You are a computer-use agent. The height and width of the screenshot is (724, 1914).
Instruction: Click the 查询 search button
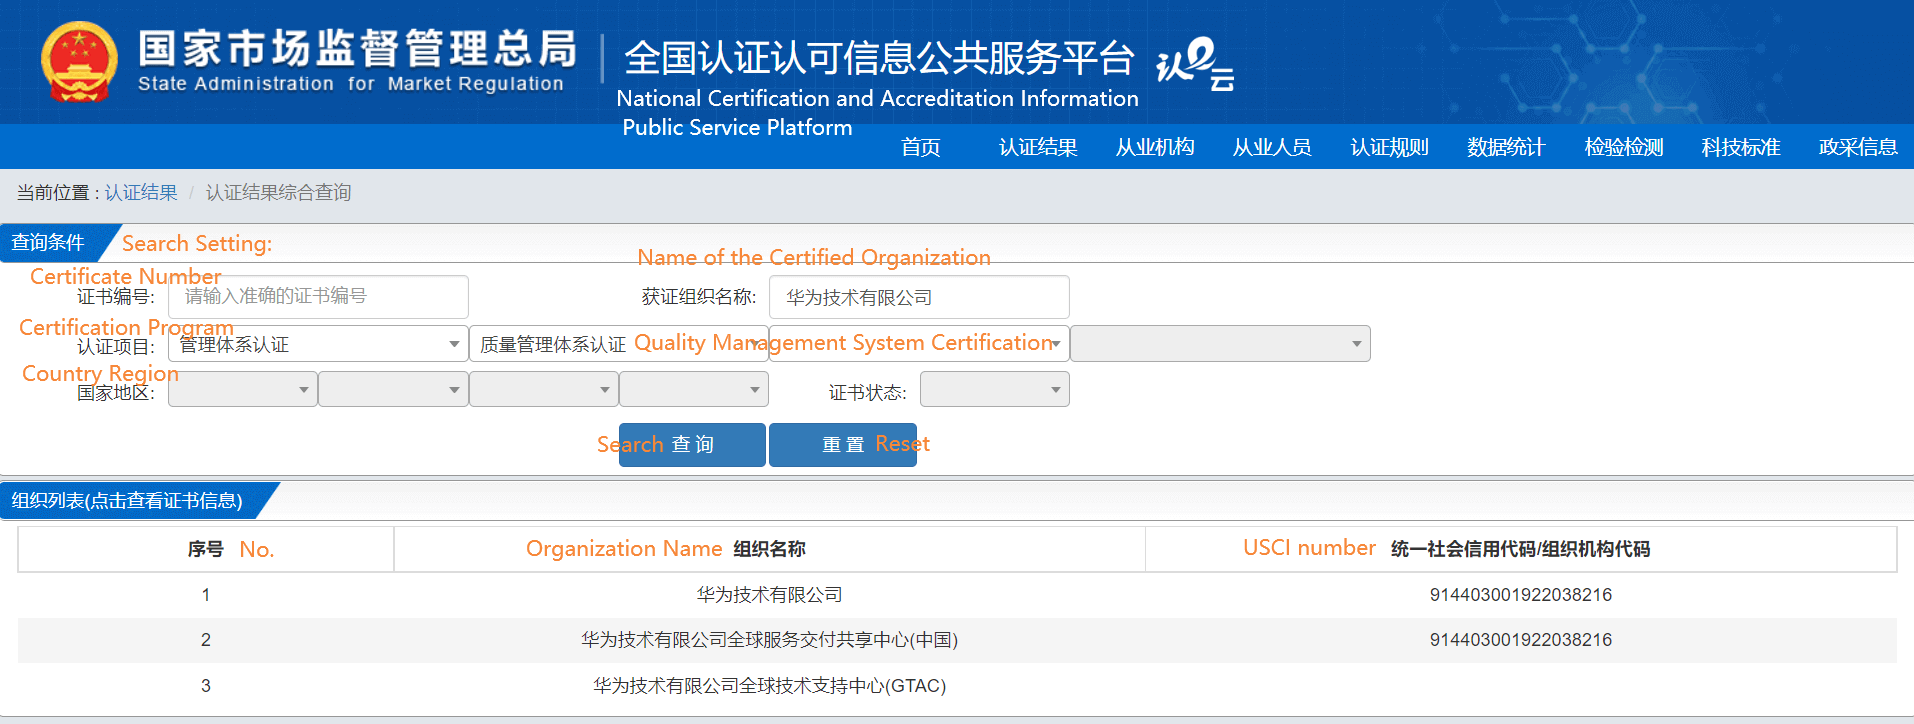point(692,445)
